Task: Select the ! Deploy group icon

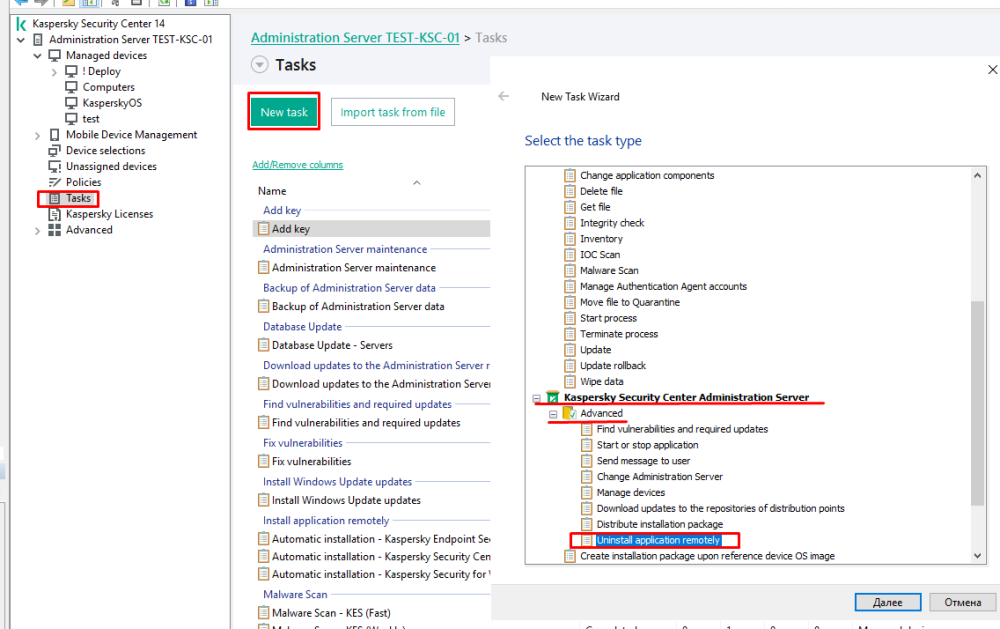Action: pyautogui.click(x=71, y=71)
